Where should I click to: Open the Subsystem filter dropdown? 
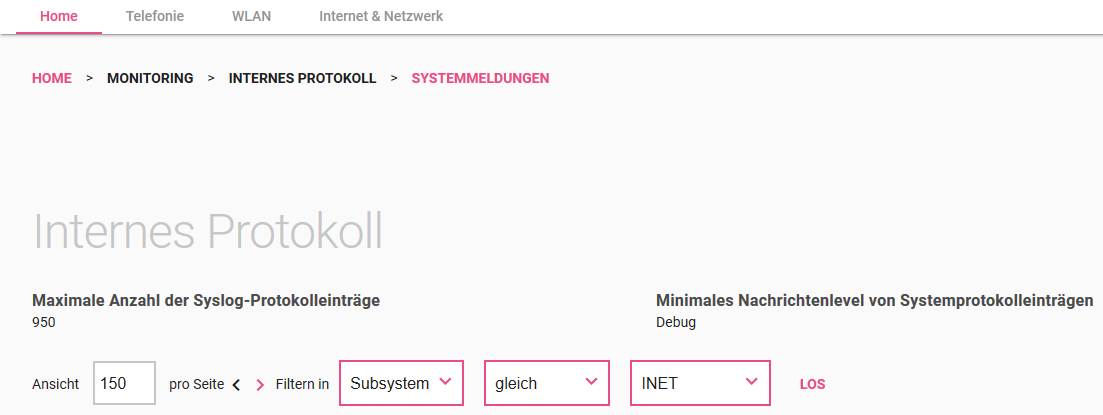point(401,383)
